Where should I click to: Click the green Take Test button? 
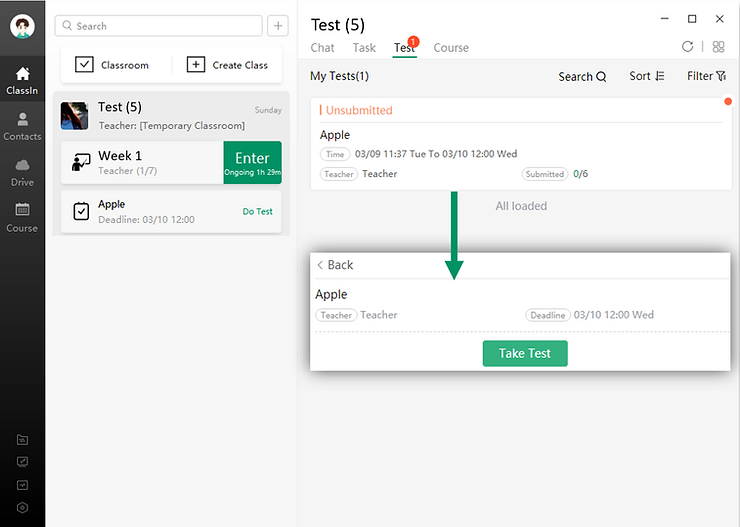pyautogui.click(x=525, y=353)
